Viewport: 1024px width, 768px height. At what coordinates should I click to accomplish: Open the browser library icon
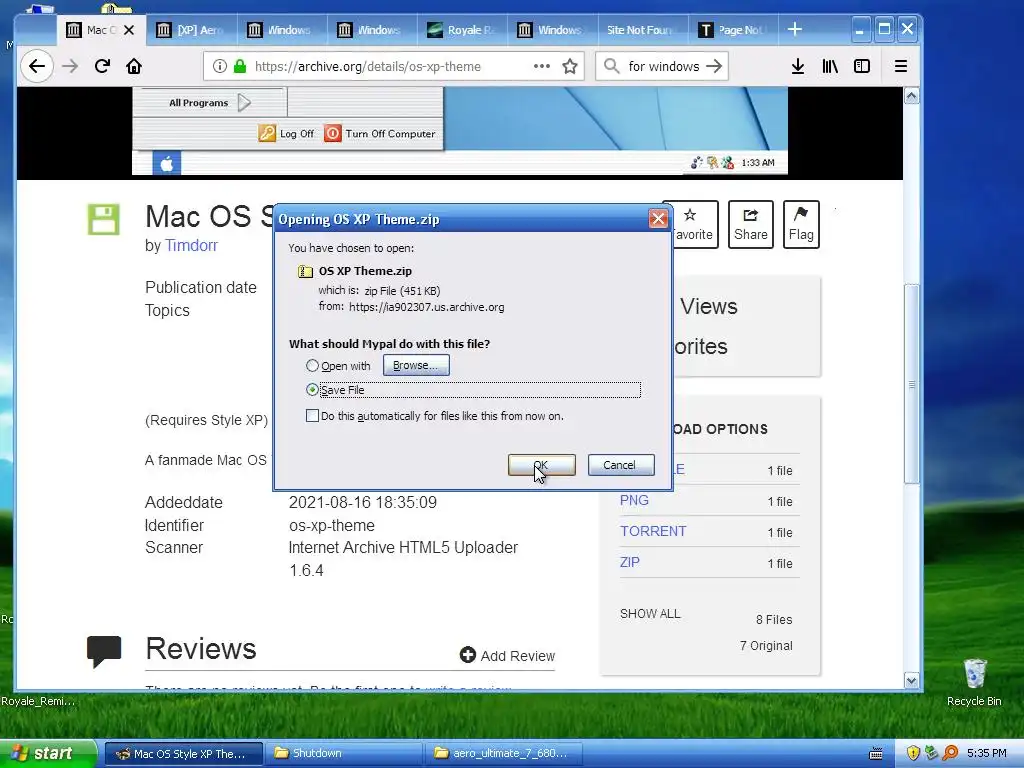point(830,66)
